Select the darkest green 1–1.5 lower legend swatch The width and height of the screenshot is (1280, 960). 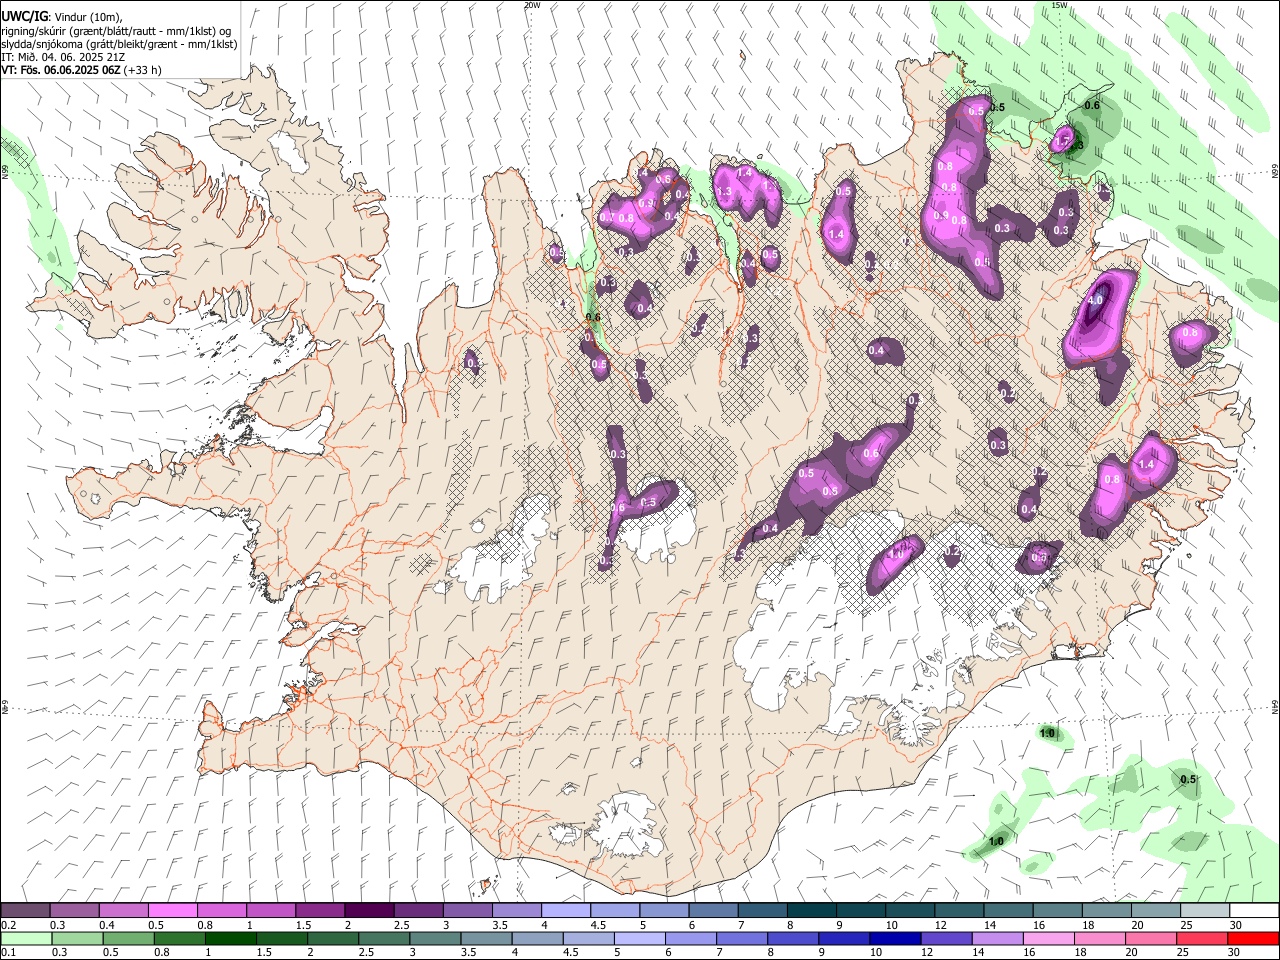tap(230, 938)
